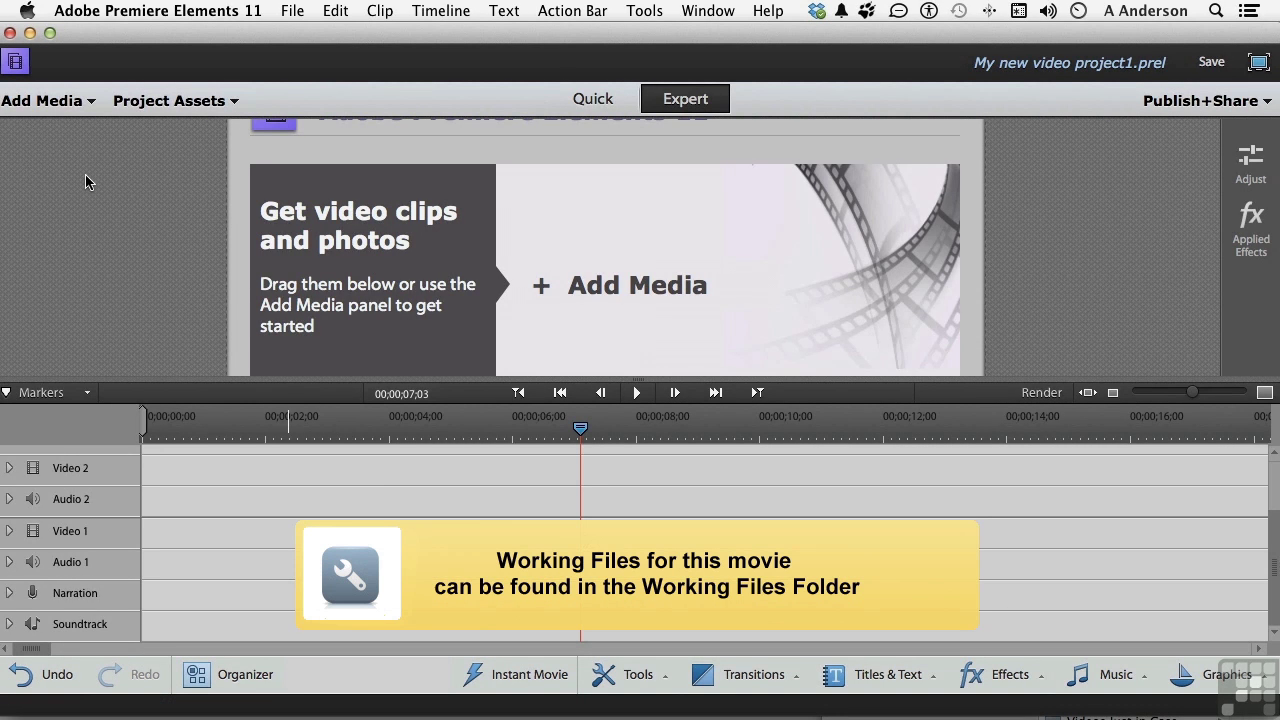Open the Text menu
The image size is (1280, 720).
(x=504, y=11)
